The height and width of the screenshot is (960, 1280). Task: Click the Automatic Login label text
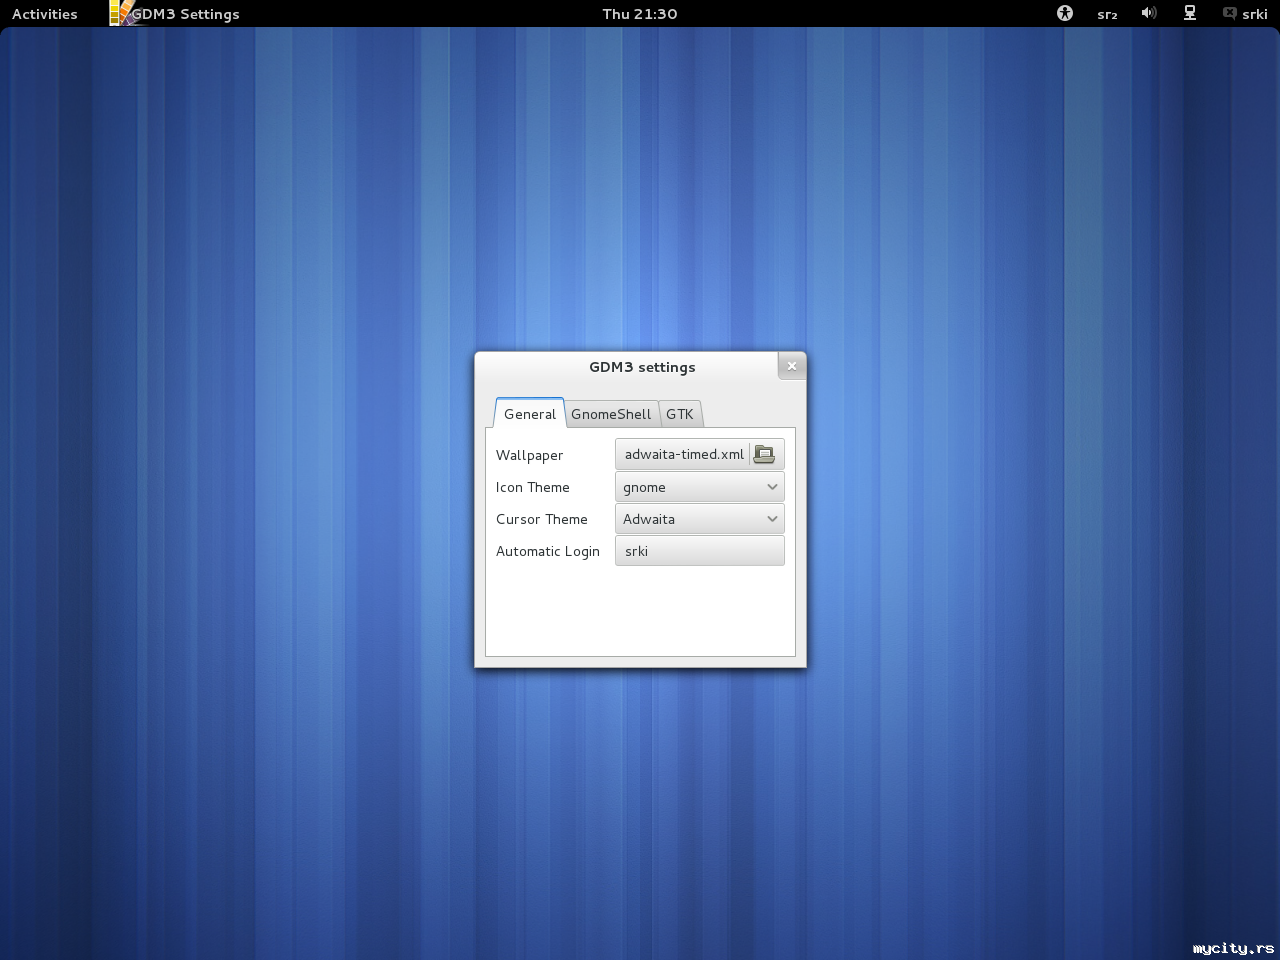coord(548,551)
